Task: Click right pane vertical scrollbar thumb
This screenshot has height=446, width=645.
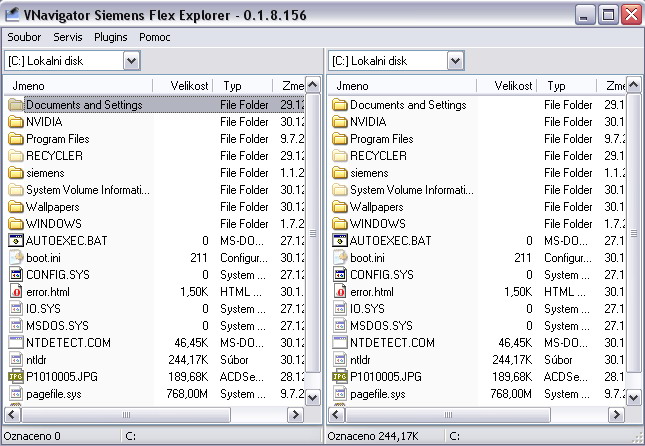Action: coord(633,233)
